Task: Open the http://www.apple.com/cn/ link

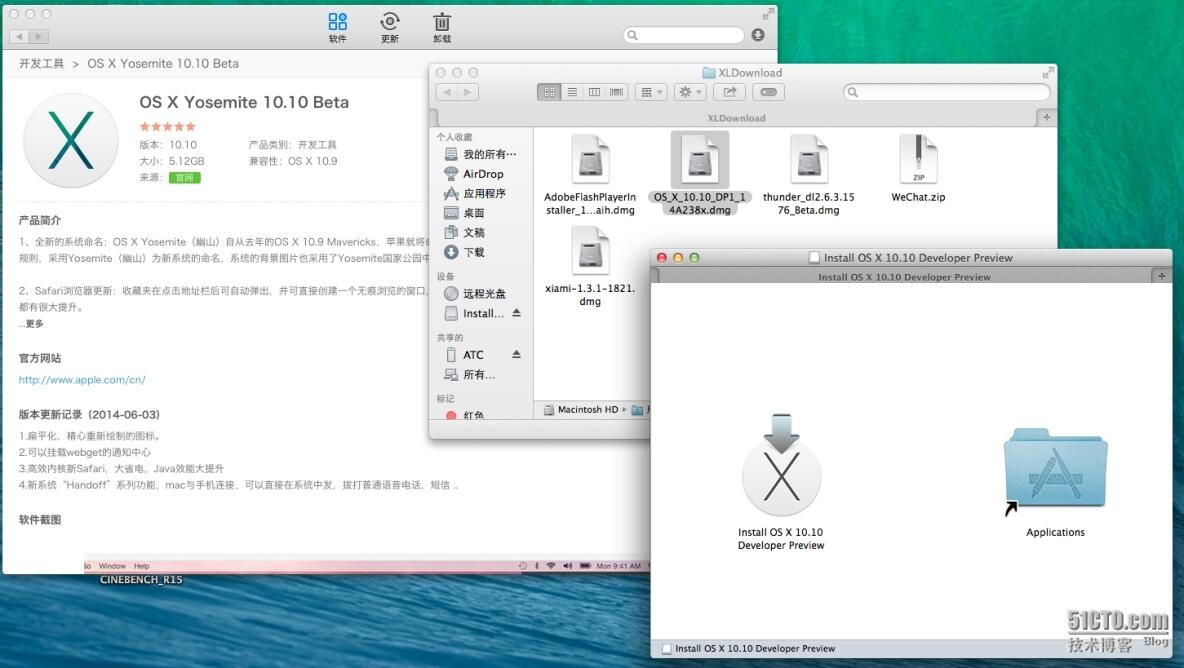Action: [82, 379]
